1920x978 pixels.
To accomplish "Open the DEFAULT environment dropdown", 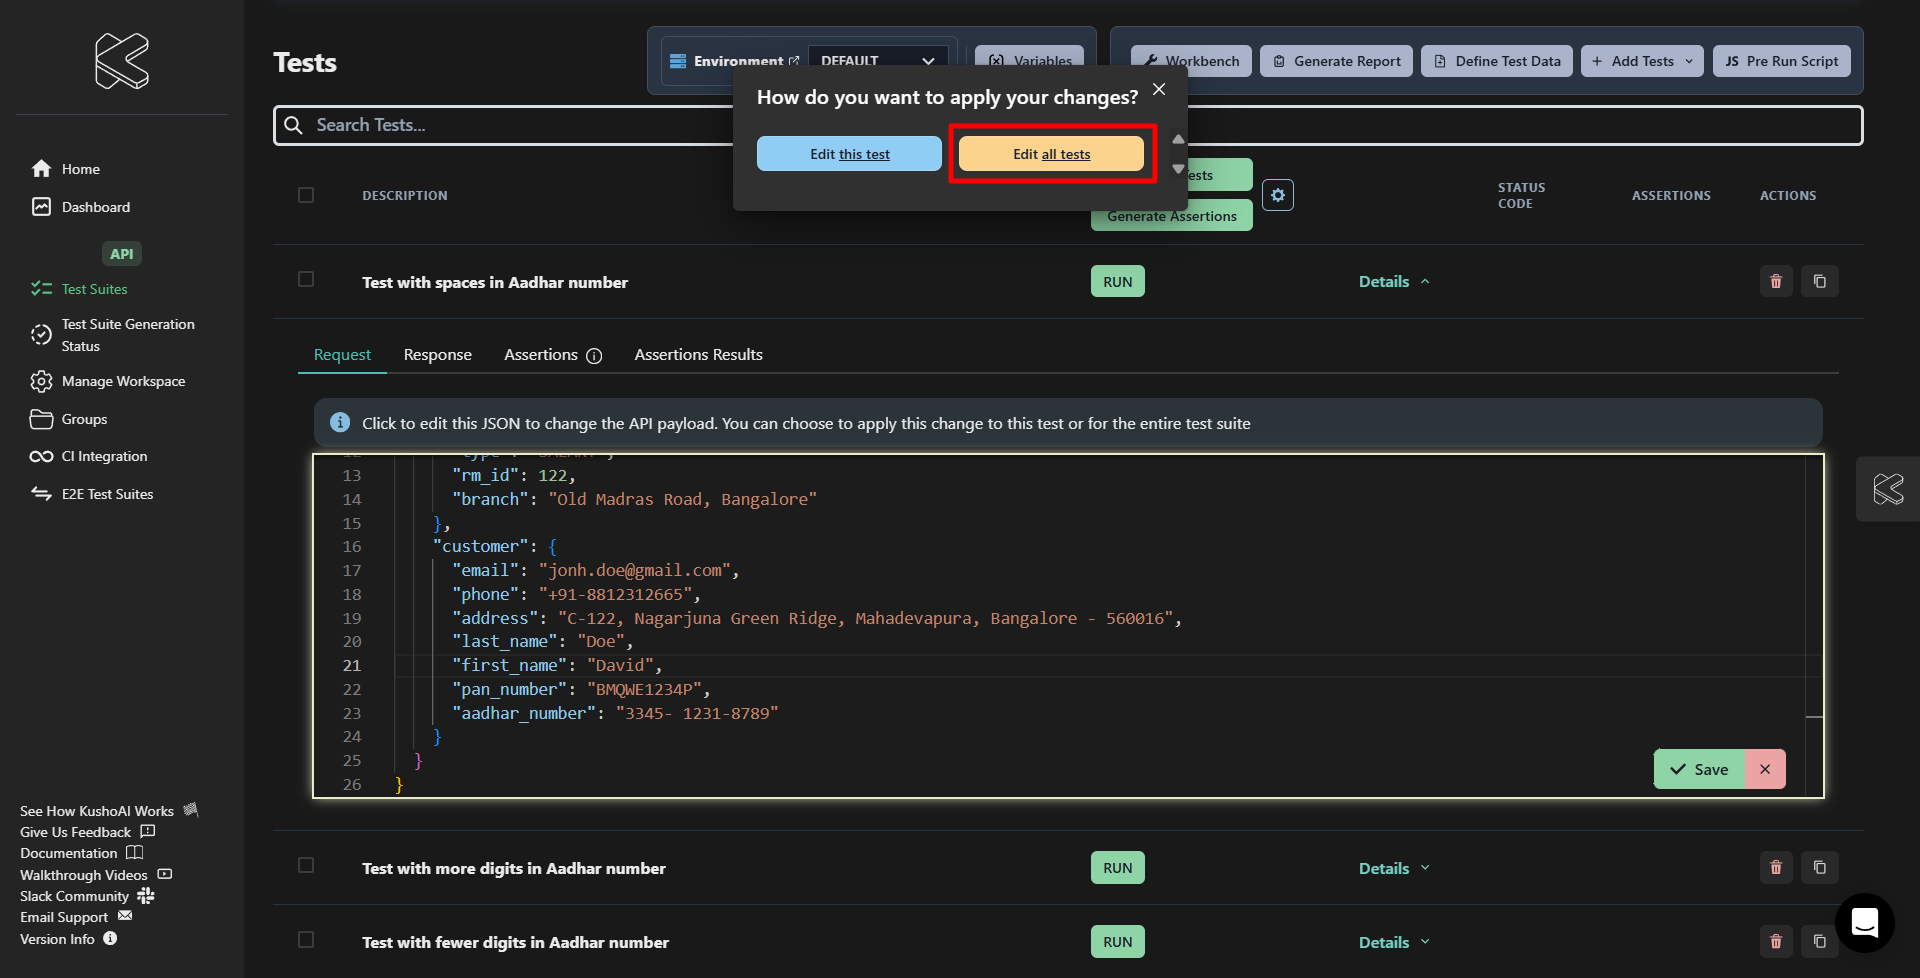I will tap(877, 60).
